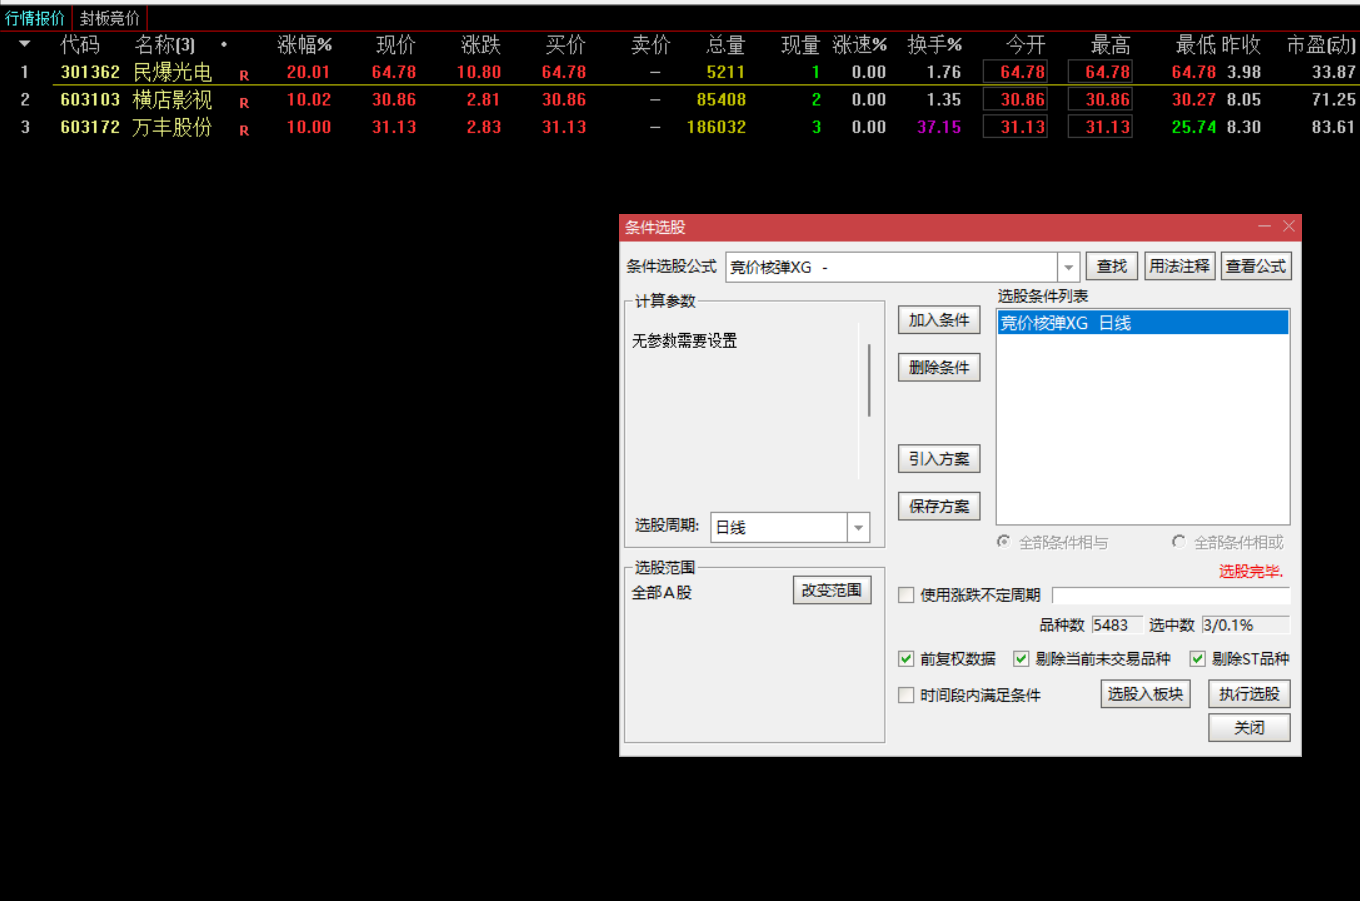Click the 186032 total volume value

tap(716, 127)
